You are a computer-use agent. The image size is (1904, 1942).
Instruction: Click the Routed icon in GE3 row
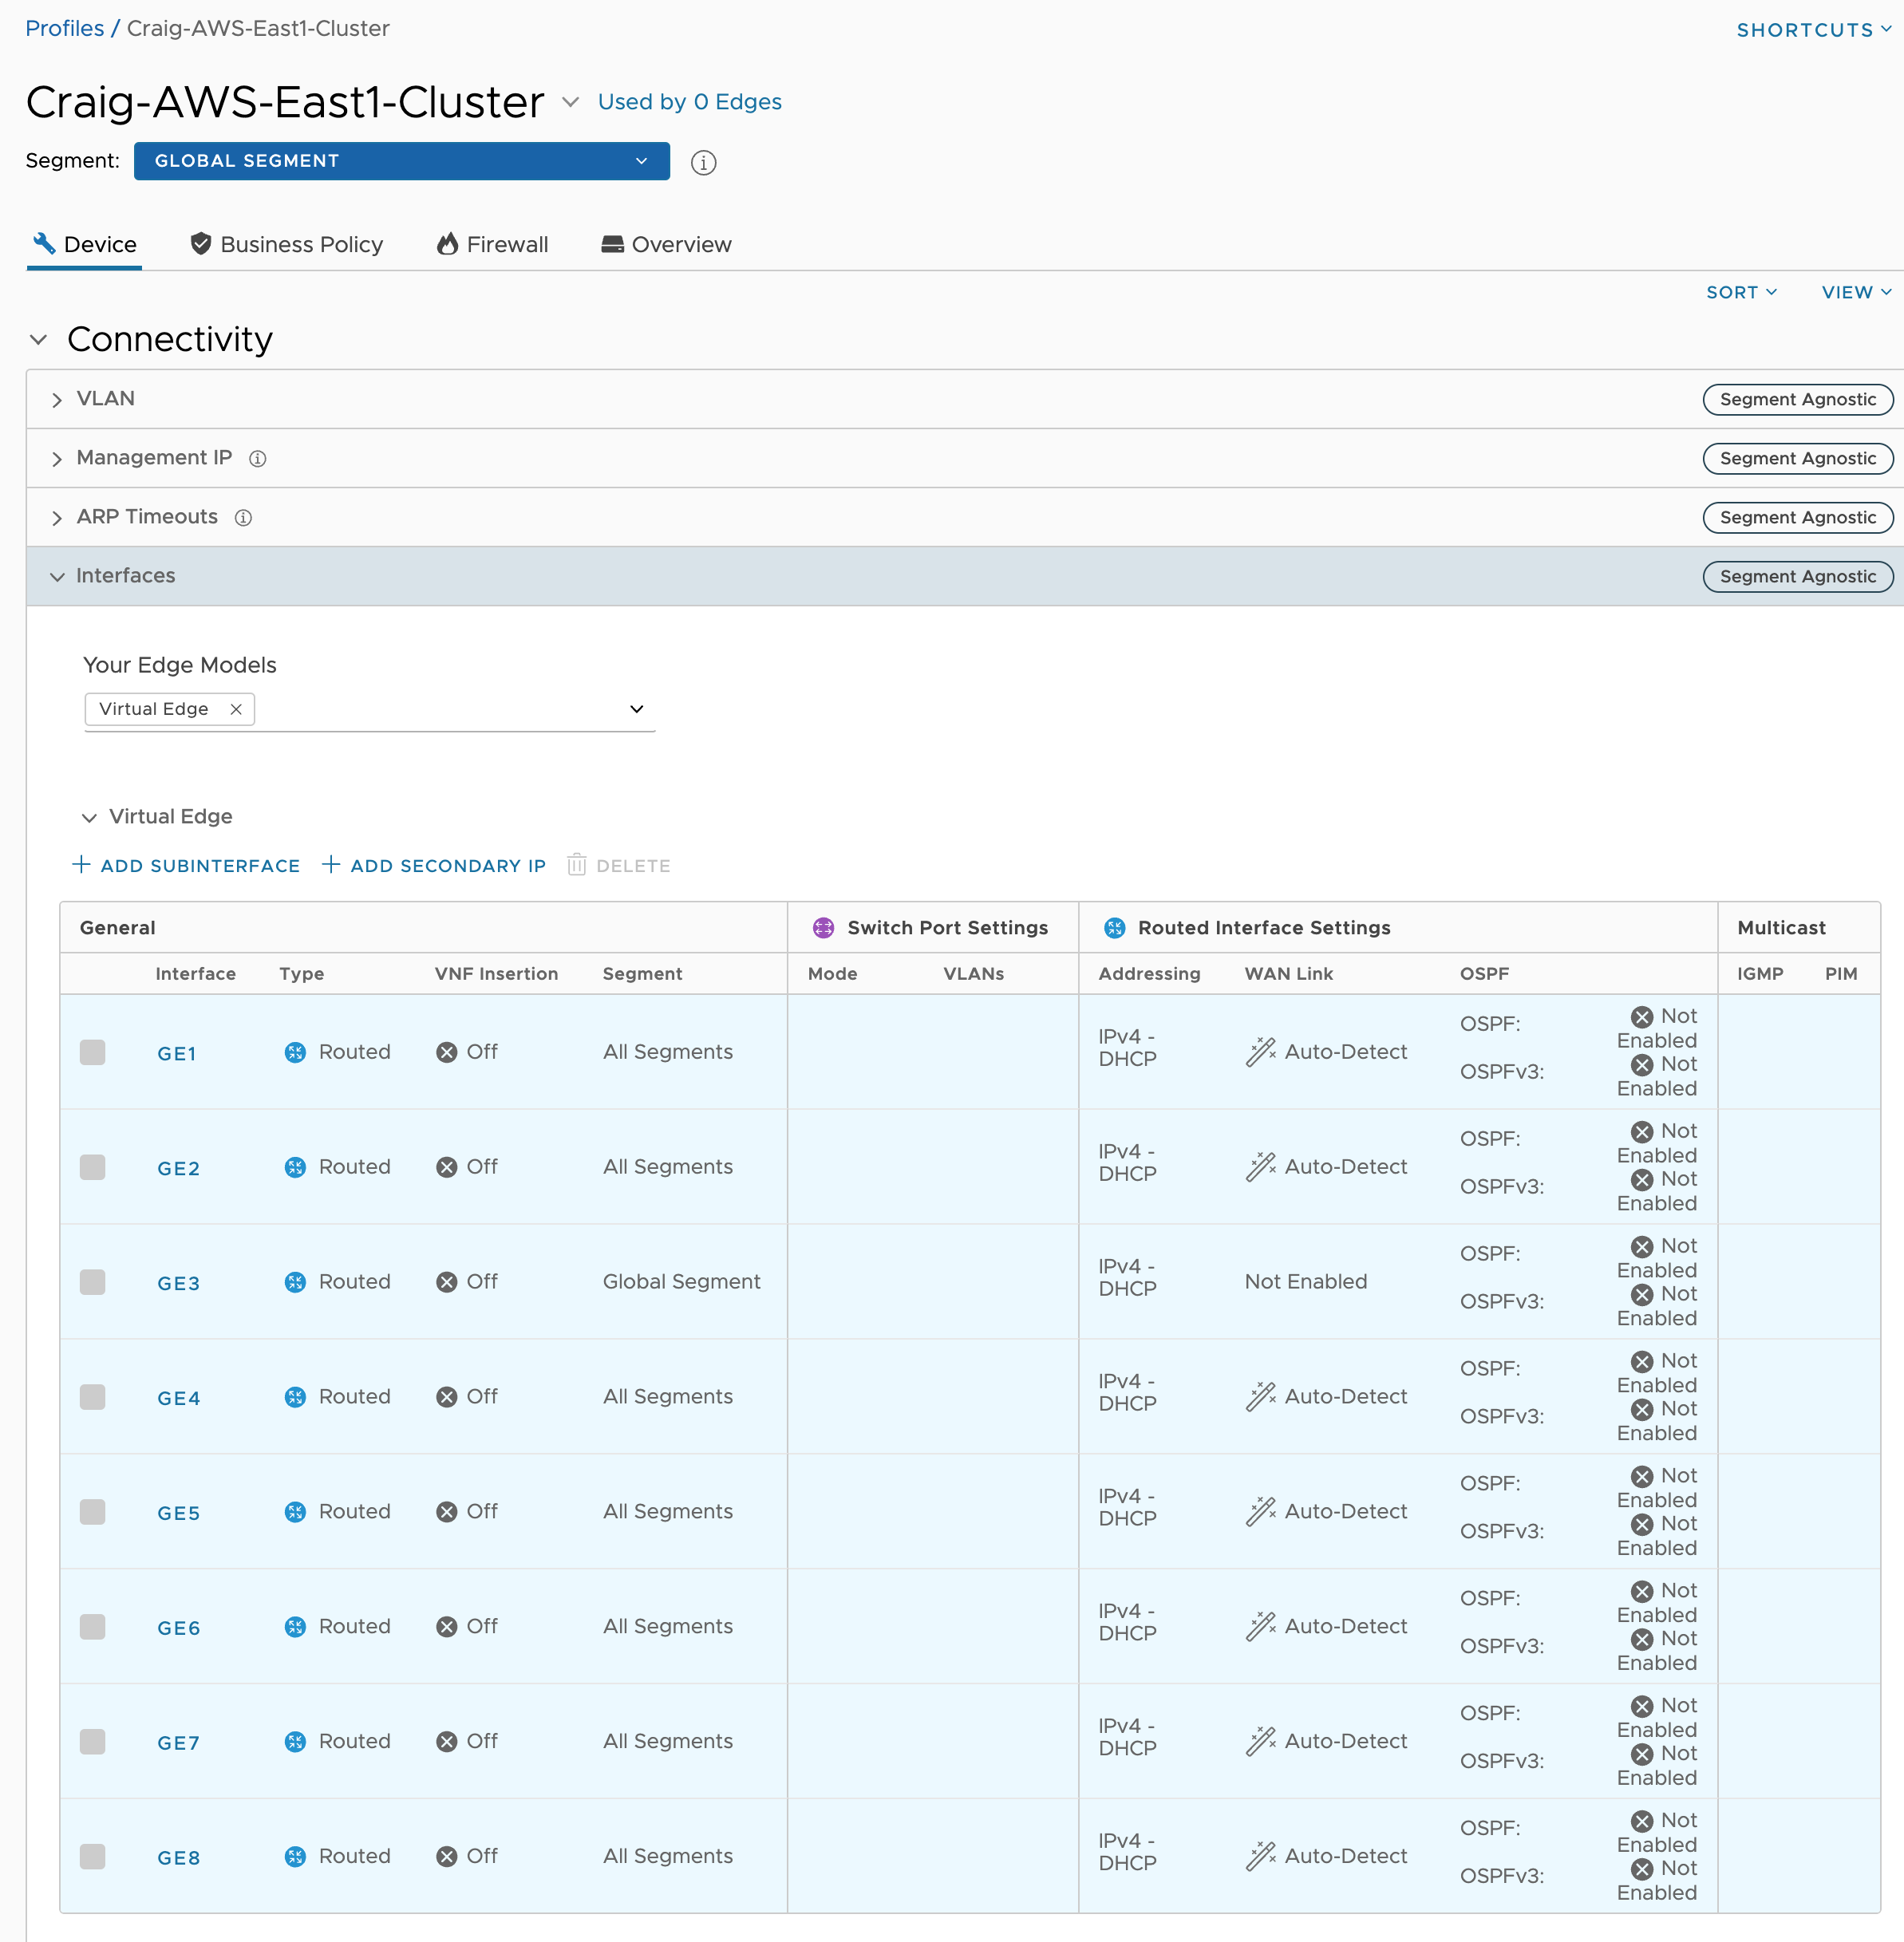pos(295,1282)
